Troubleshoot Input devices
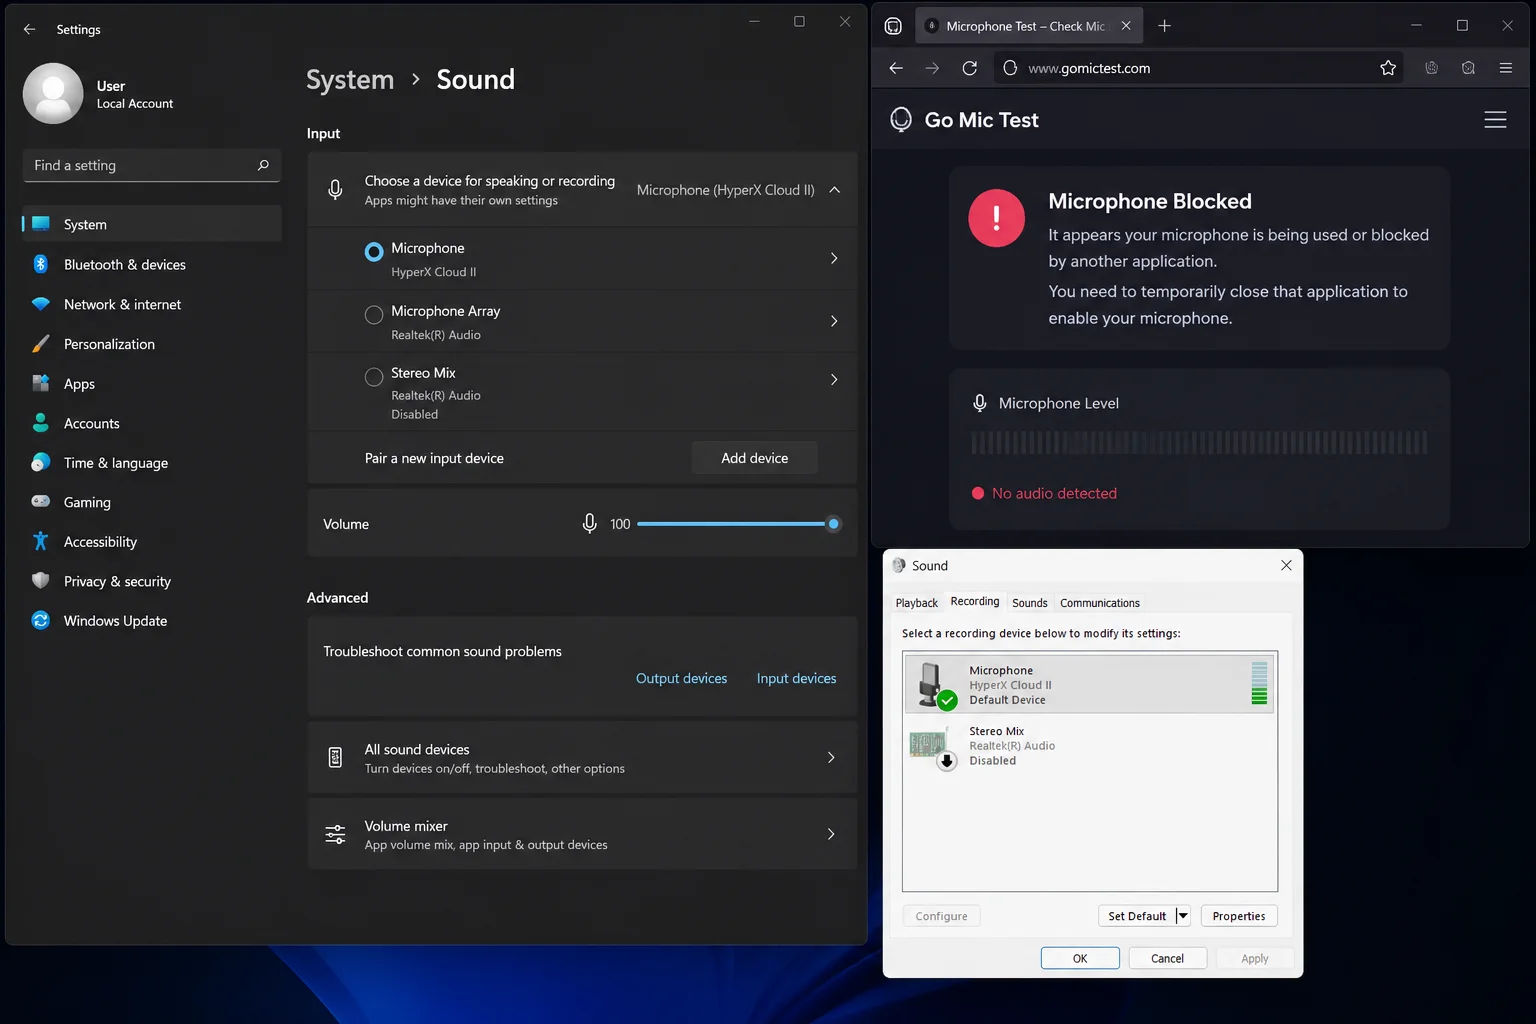1536x1024 pixels. [796, 678]
